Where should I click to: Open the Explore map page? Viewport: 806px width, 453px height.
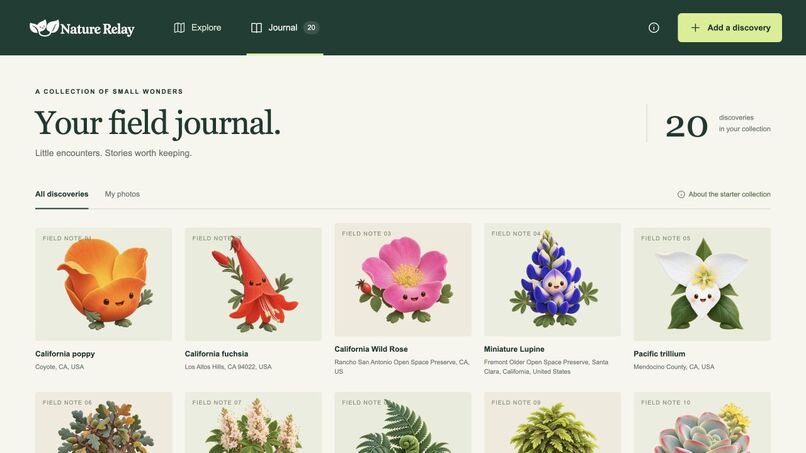[197, 28]
